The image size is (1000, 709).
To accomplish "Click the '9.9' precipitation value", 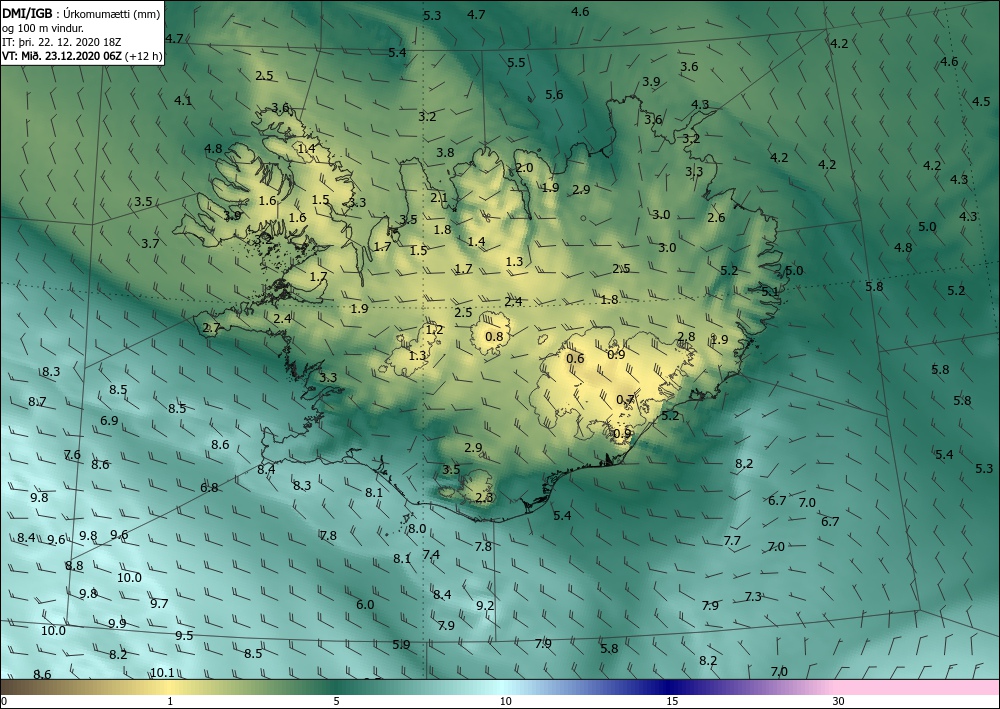I will pyautogui.click(x=117, y=624).
